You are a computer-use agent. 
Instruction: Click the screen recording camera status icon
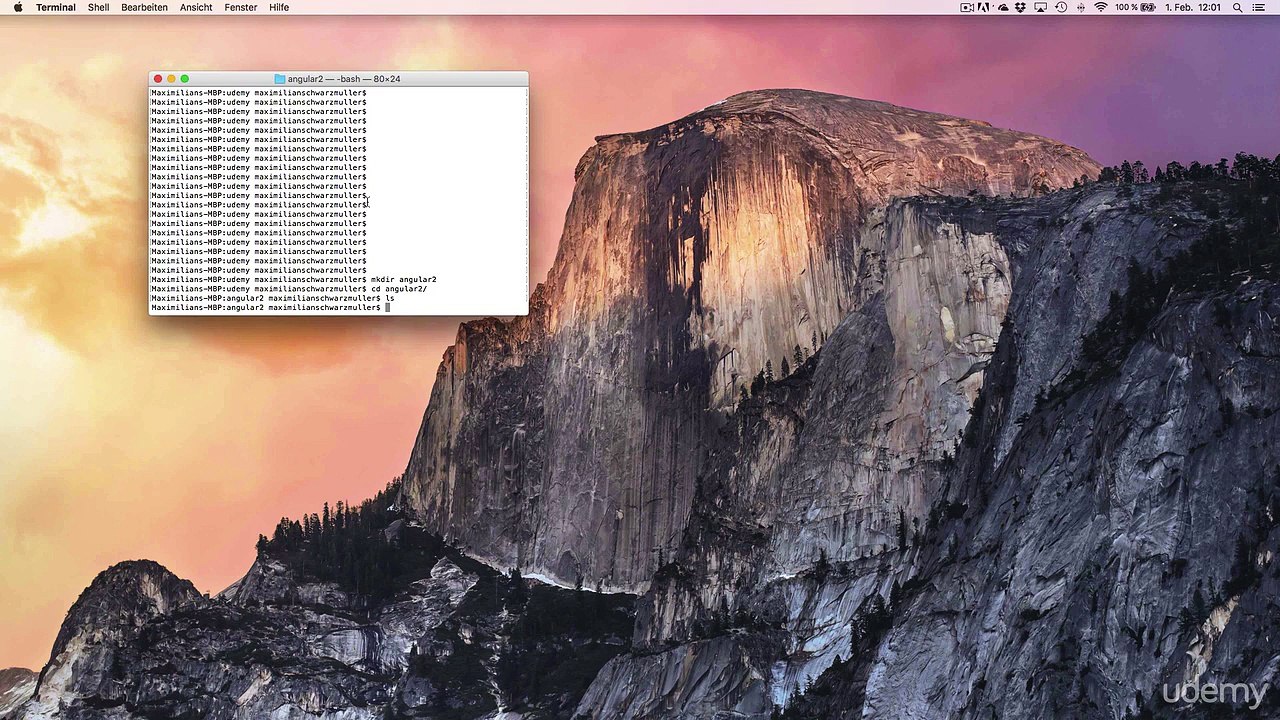[967, 7]
